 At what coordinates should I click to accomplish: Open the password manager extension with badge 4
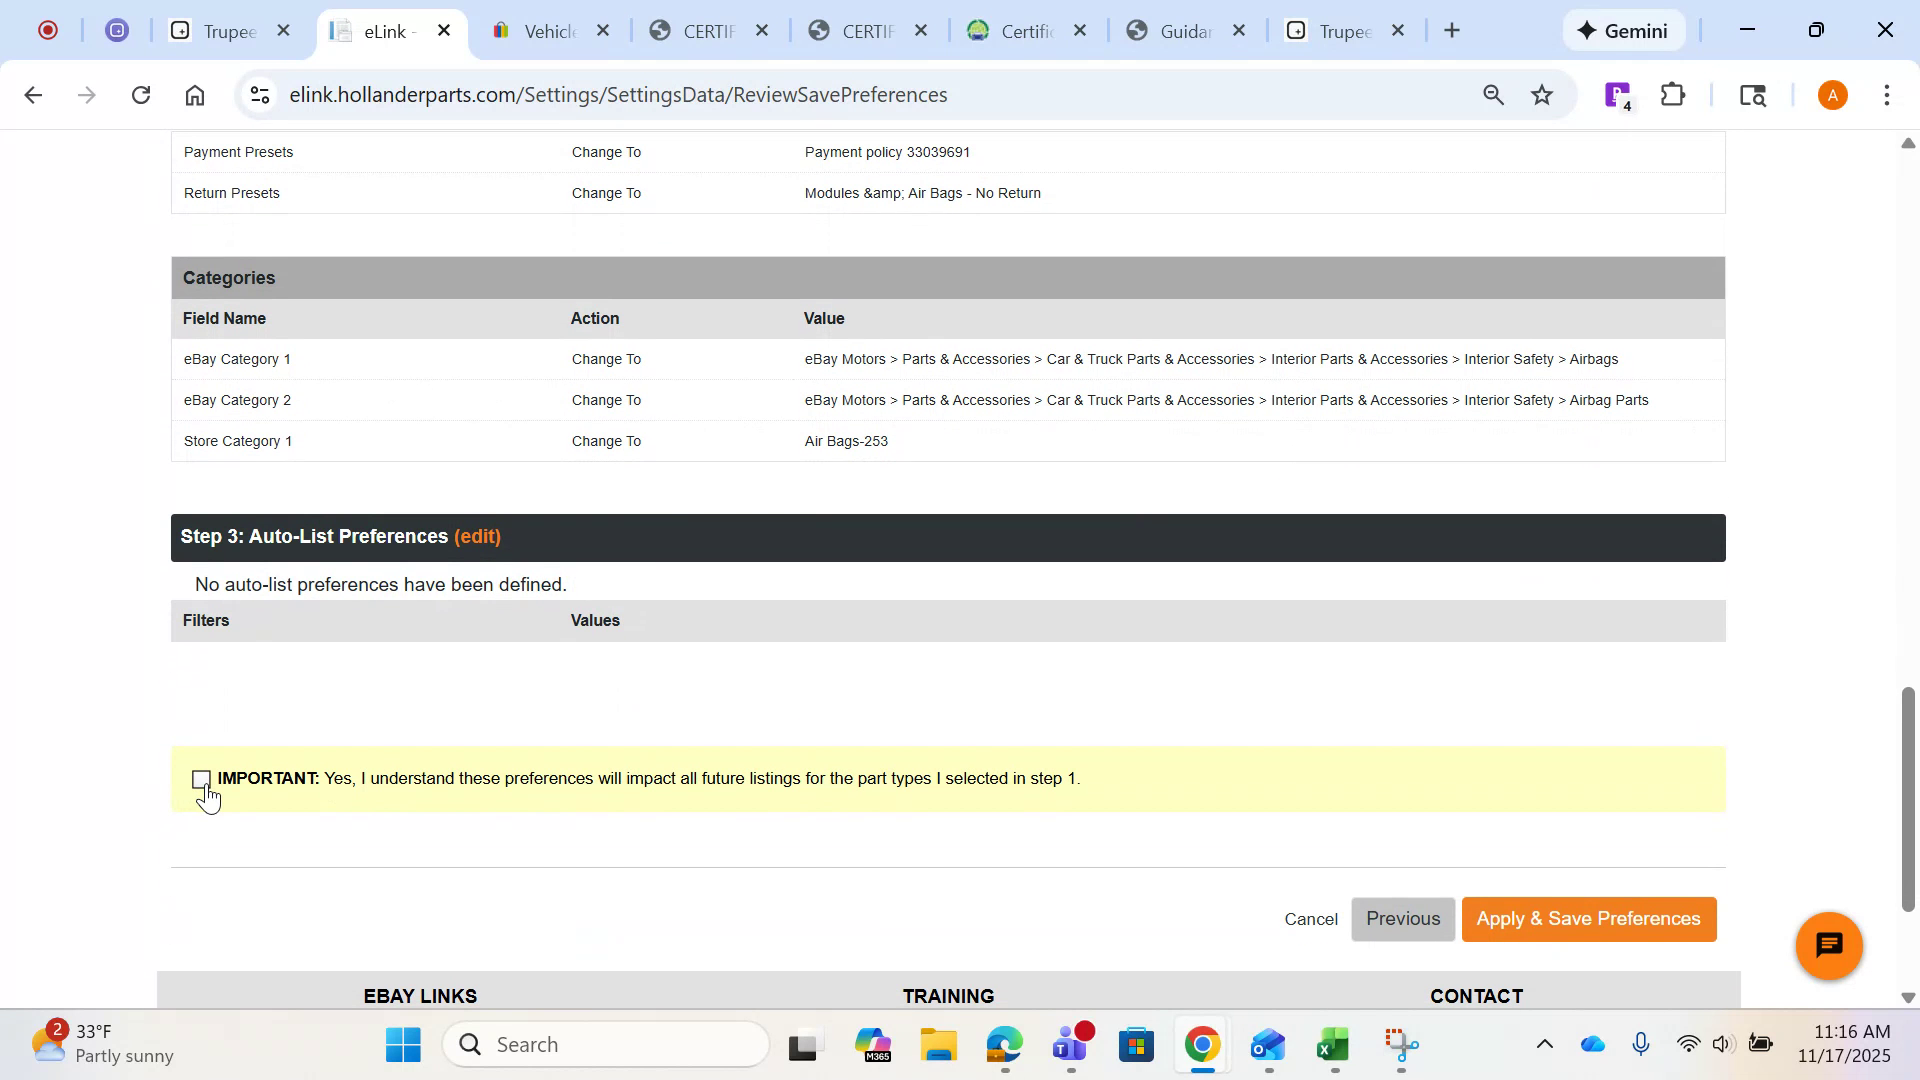[x=1617, y=94]
